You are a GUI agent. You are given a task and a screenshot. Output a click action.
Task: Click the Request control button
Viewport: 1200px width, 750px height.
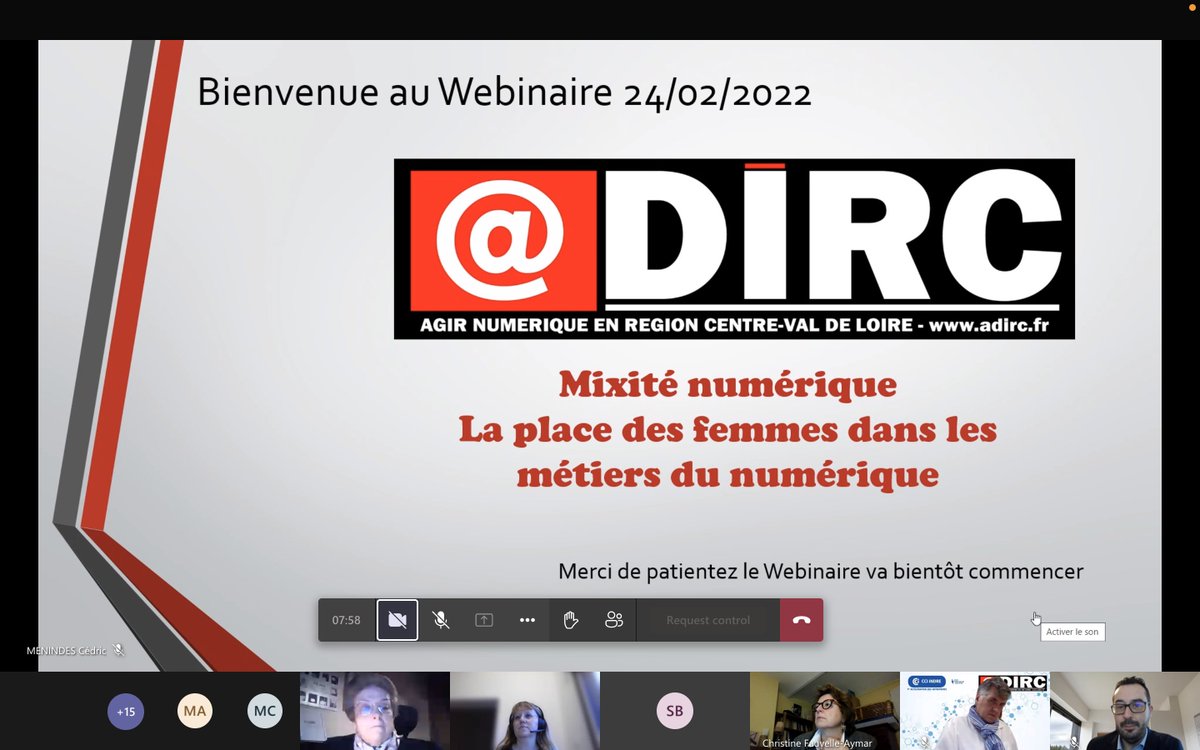tap(708, 620)
